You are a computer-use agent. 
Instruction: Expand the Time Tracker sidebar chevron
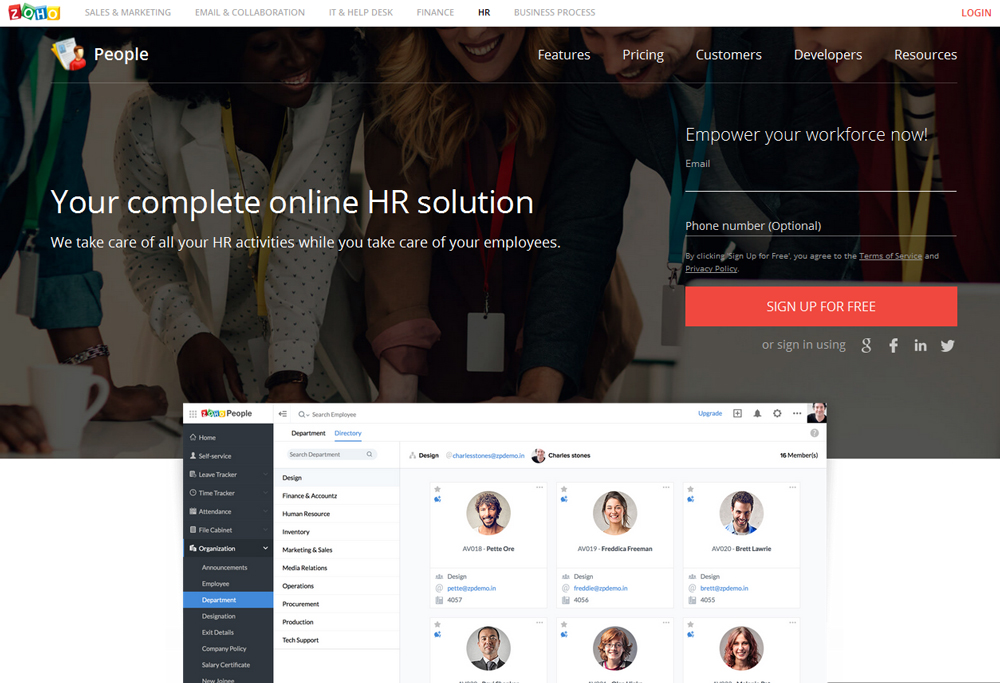click(265, 493)
